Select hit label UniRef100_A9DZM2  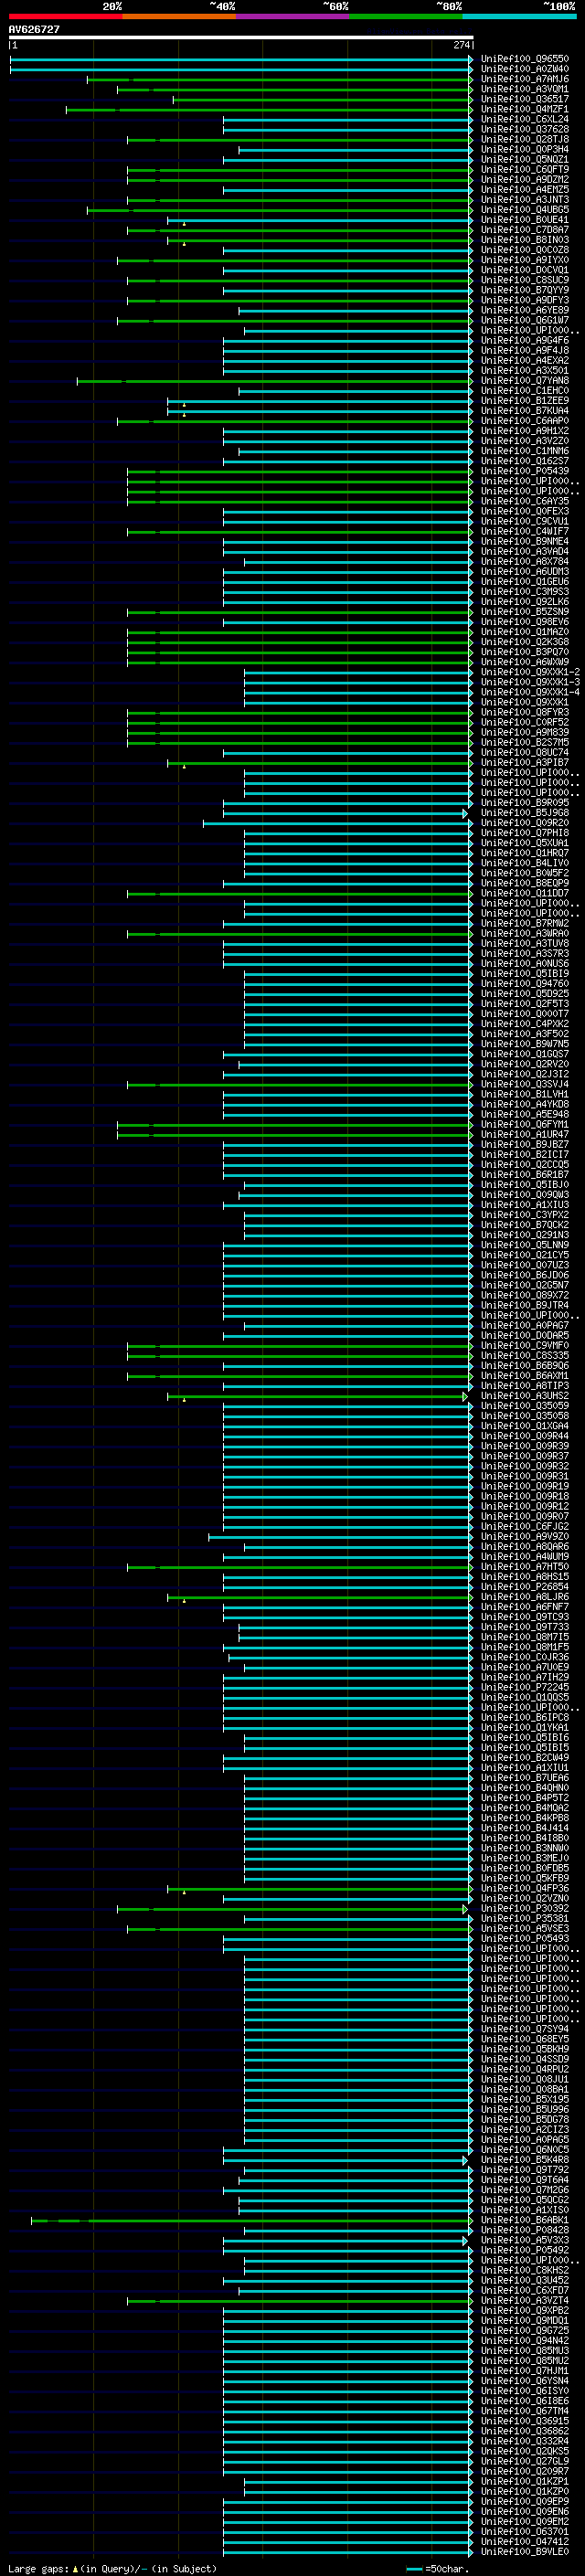click(524, 179)
